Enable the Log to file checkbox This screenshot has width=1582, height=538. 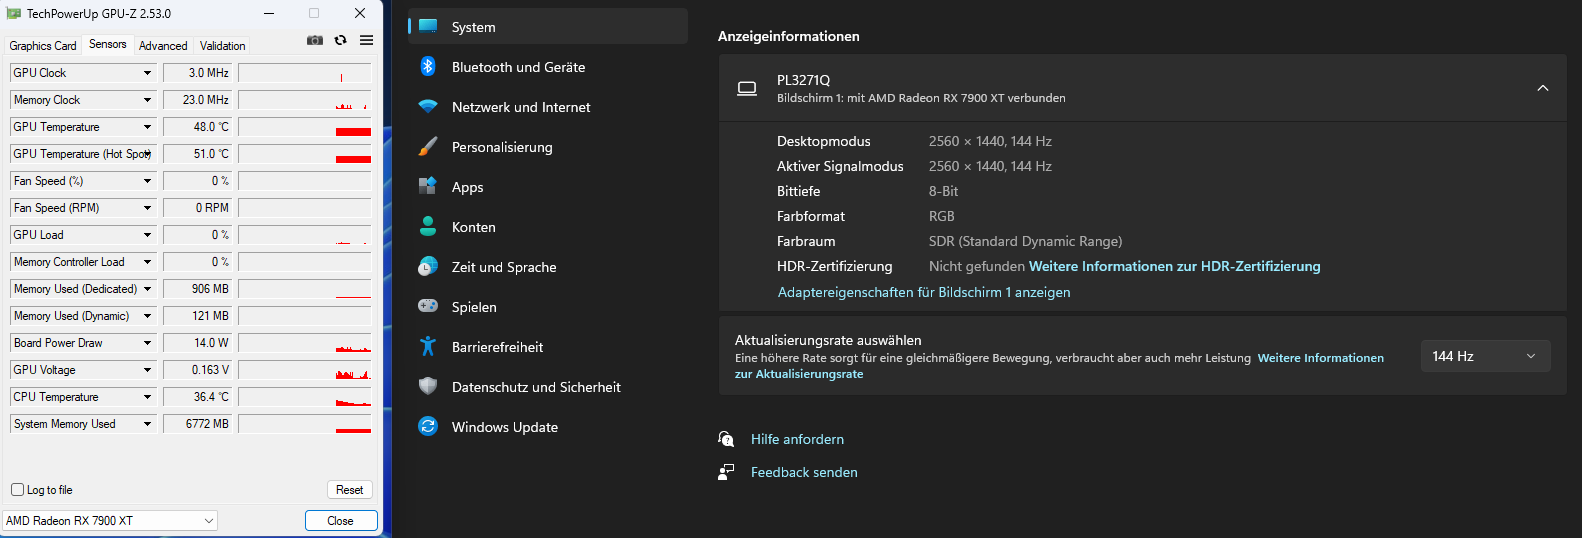tap(18, 490)
